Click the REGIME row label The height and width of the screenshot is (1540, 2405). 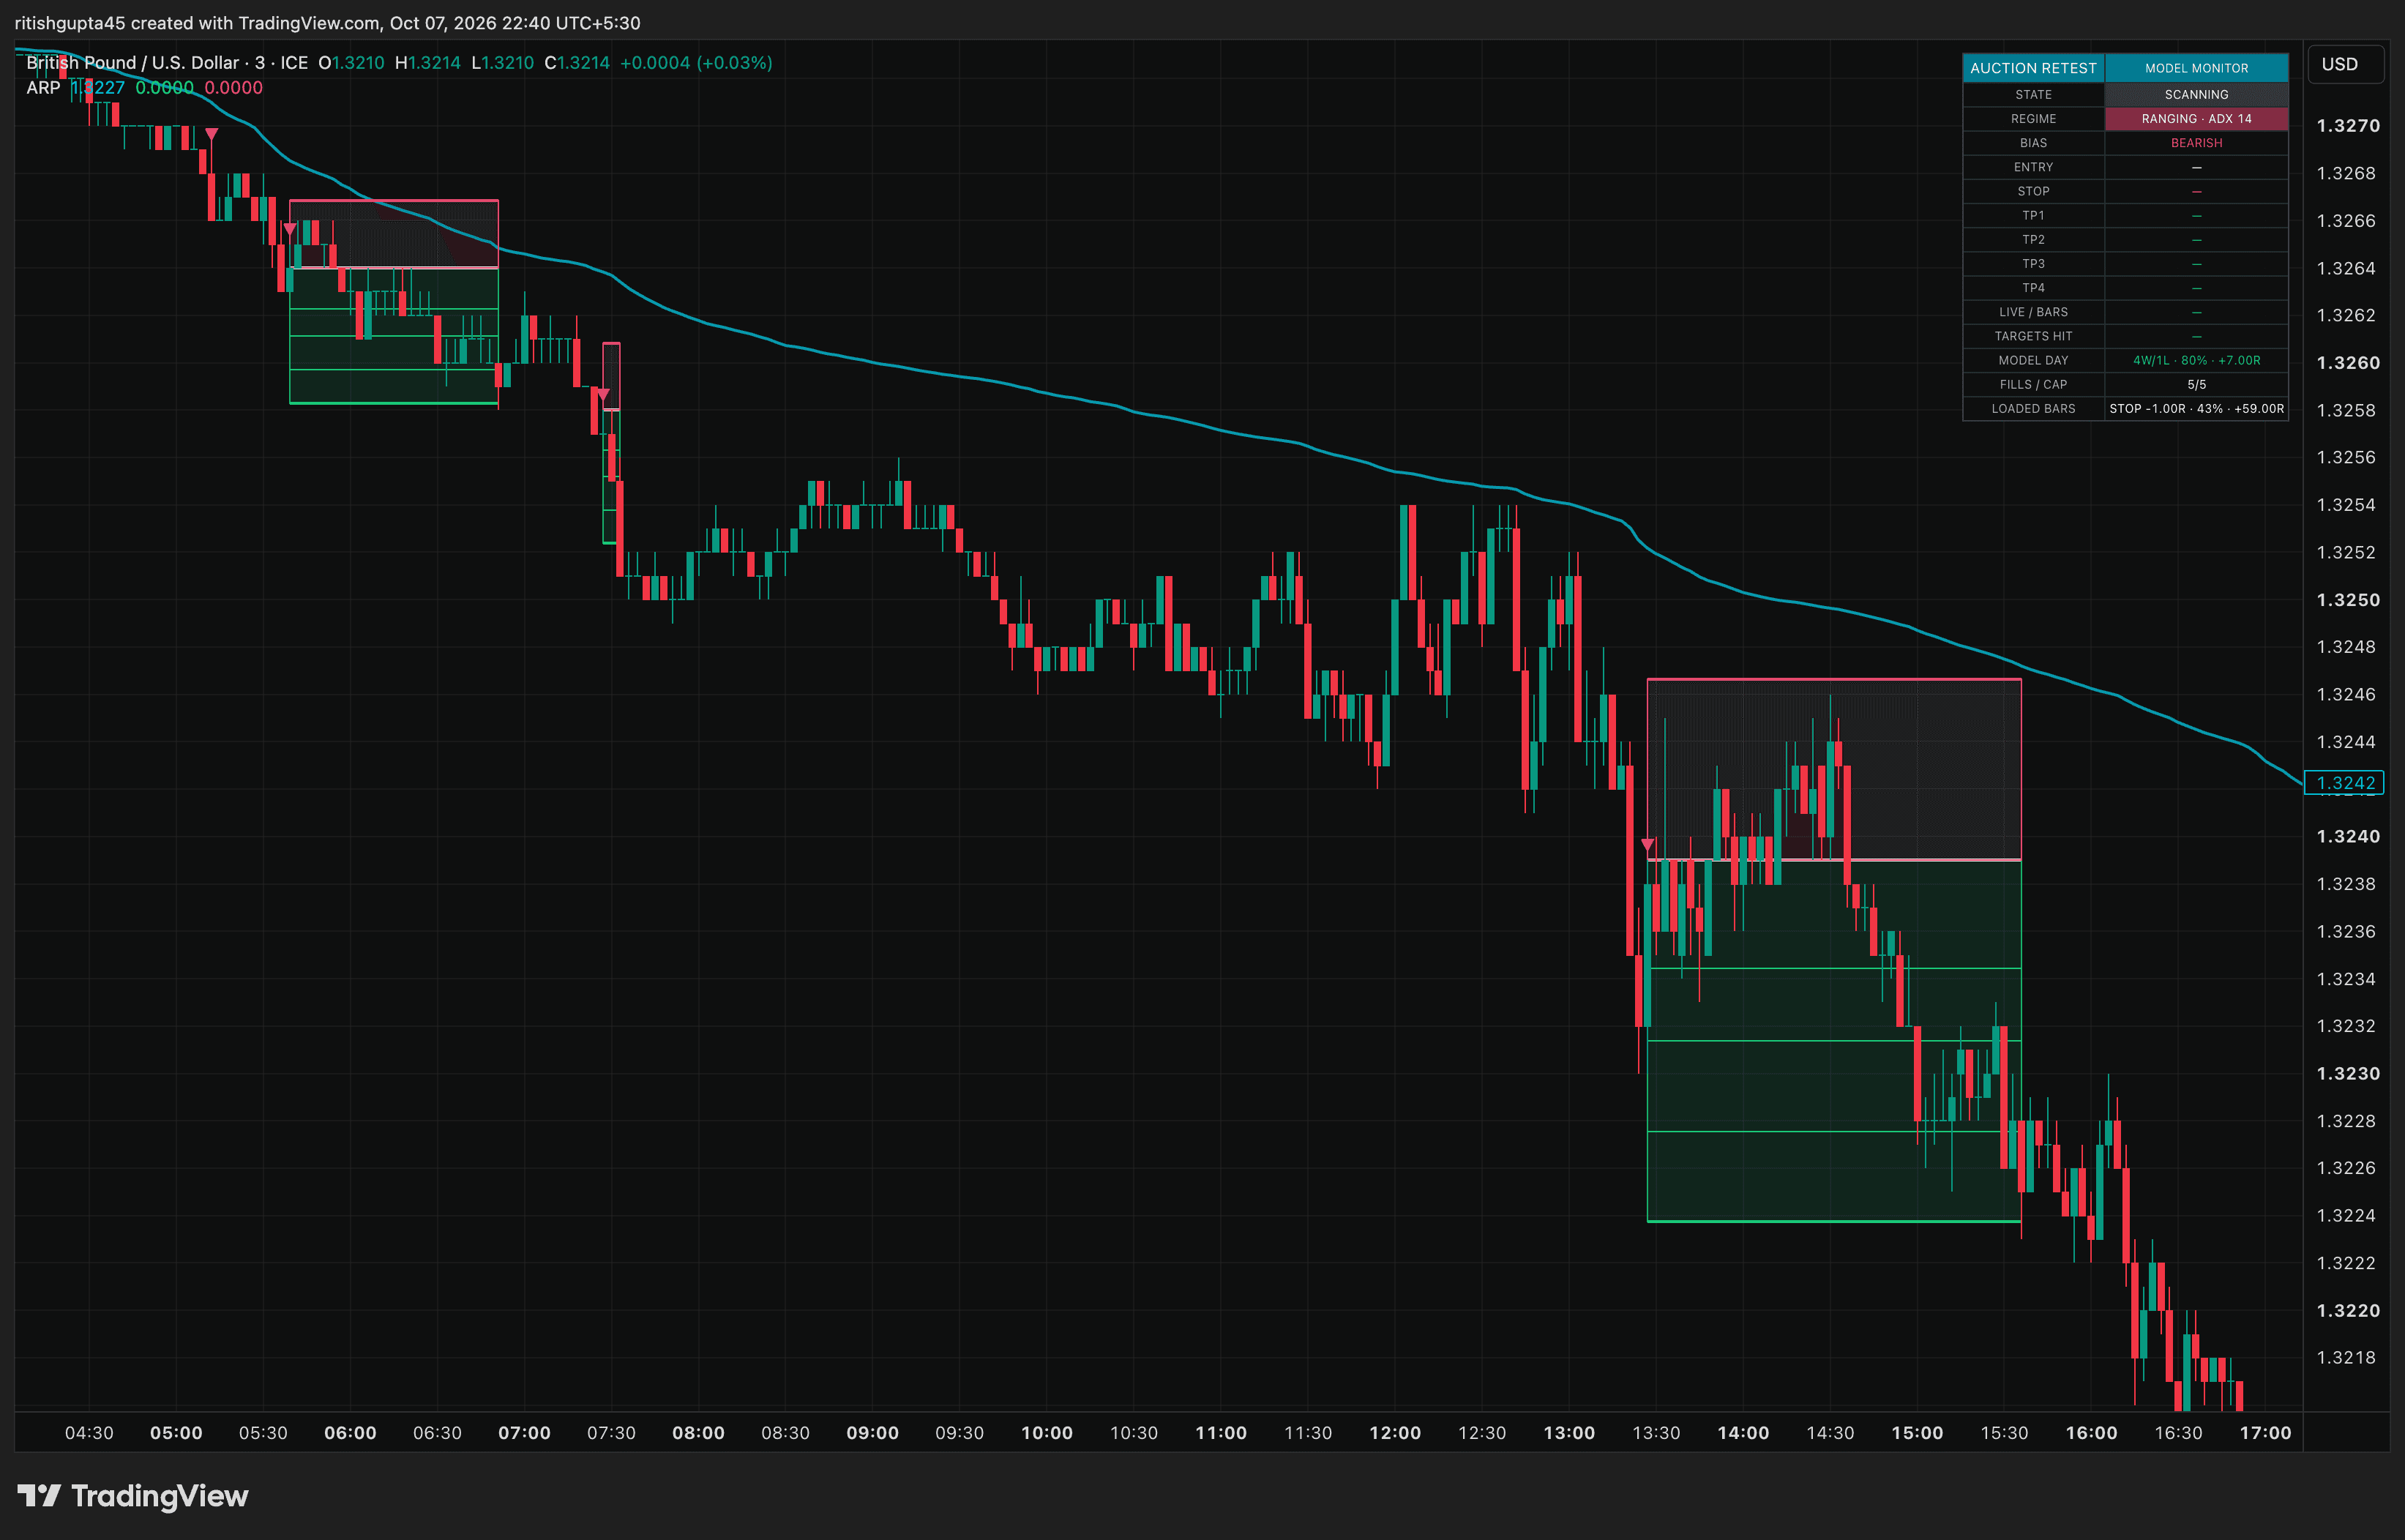[x=2033, y=119]
